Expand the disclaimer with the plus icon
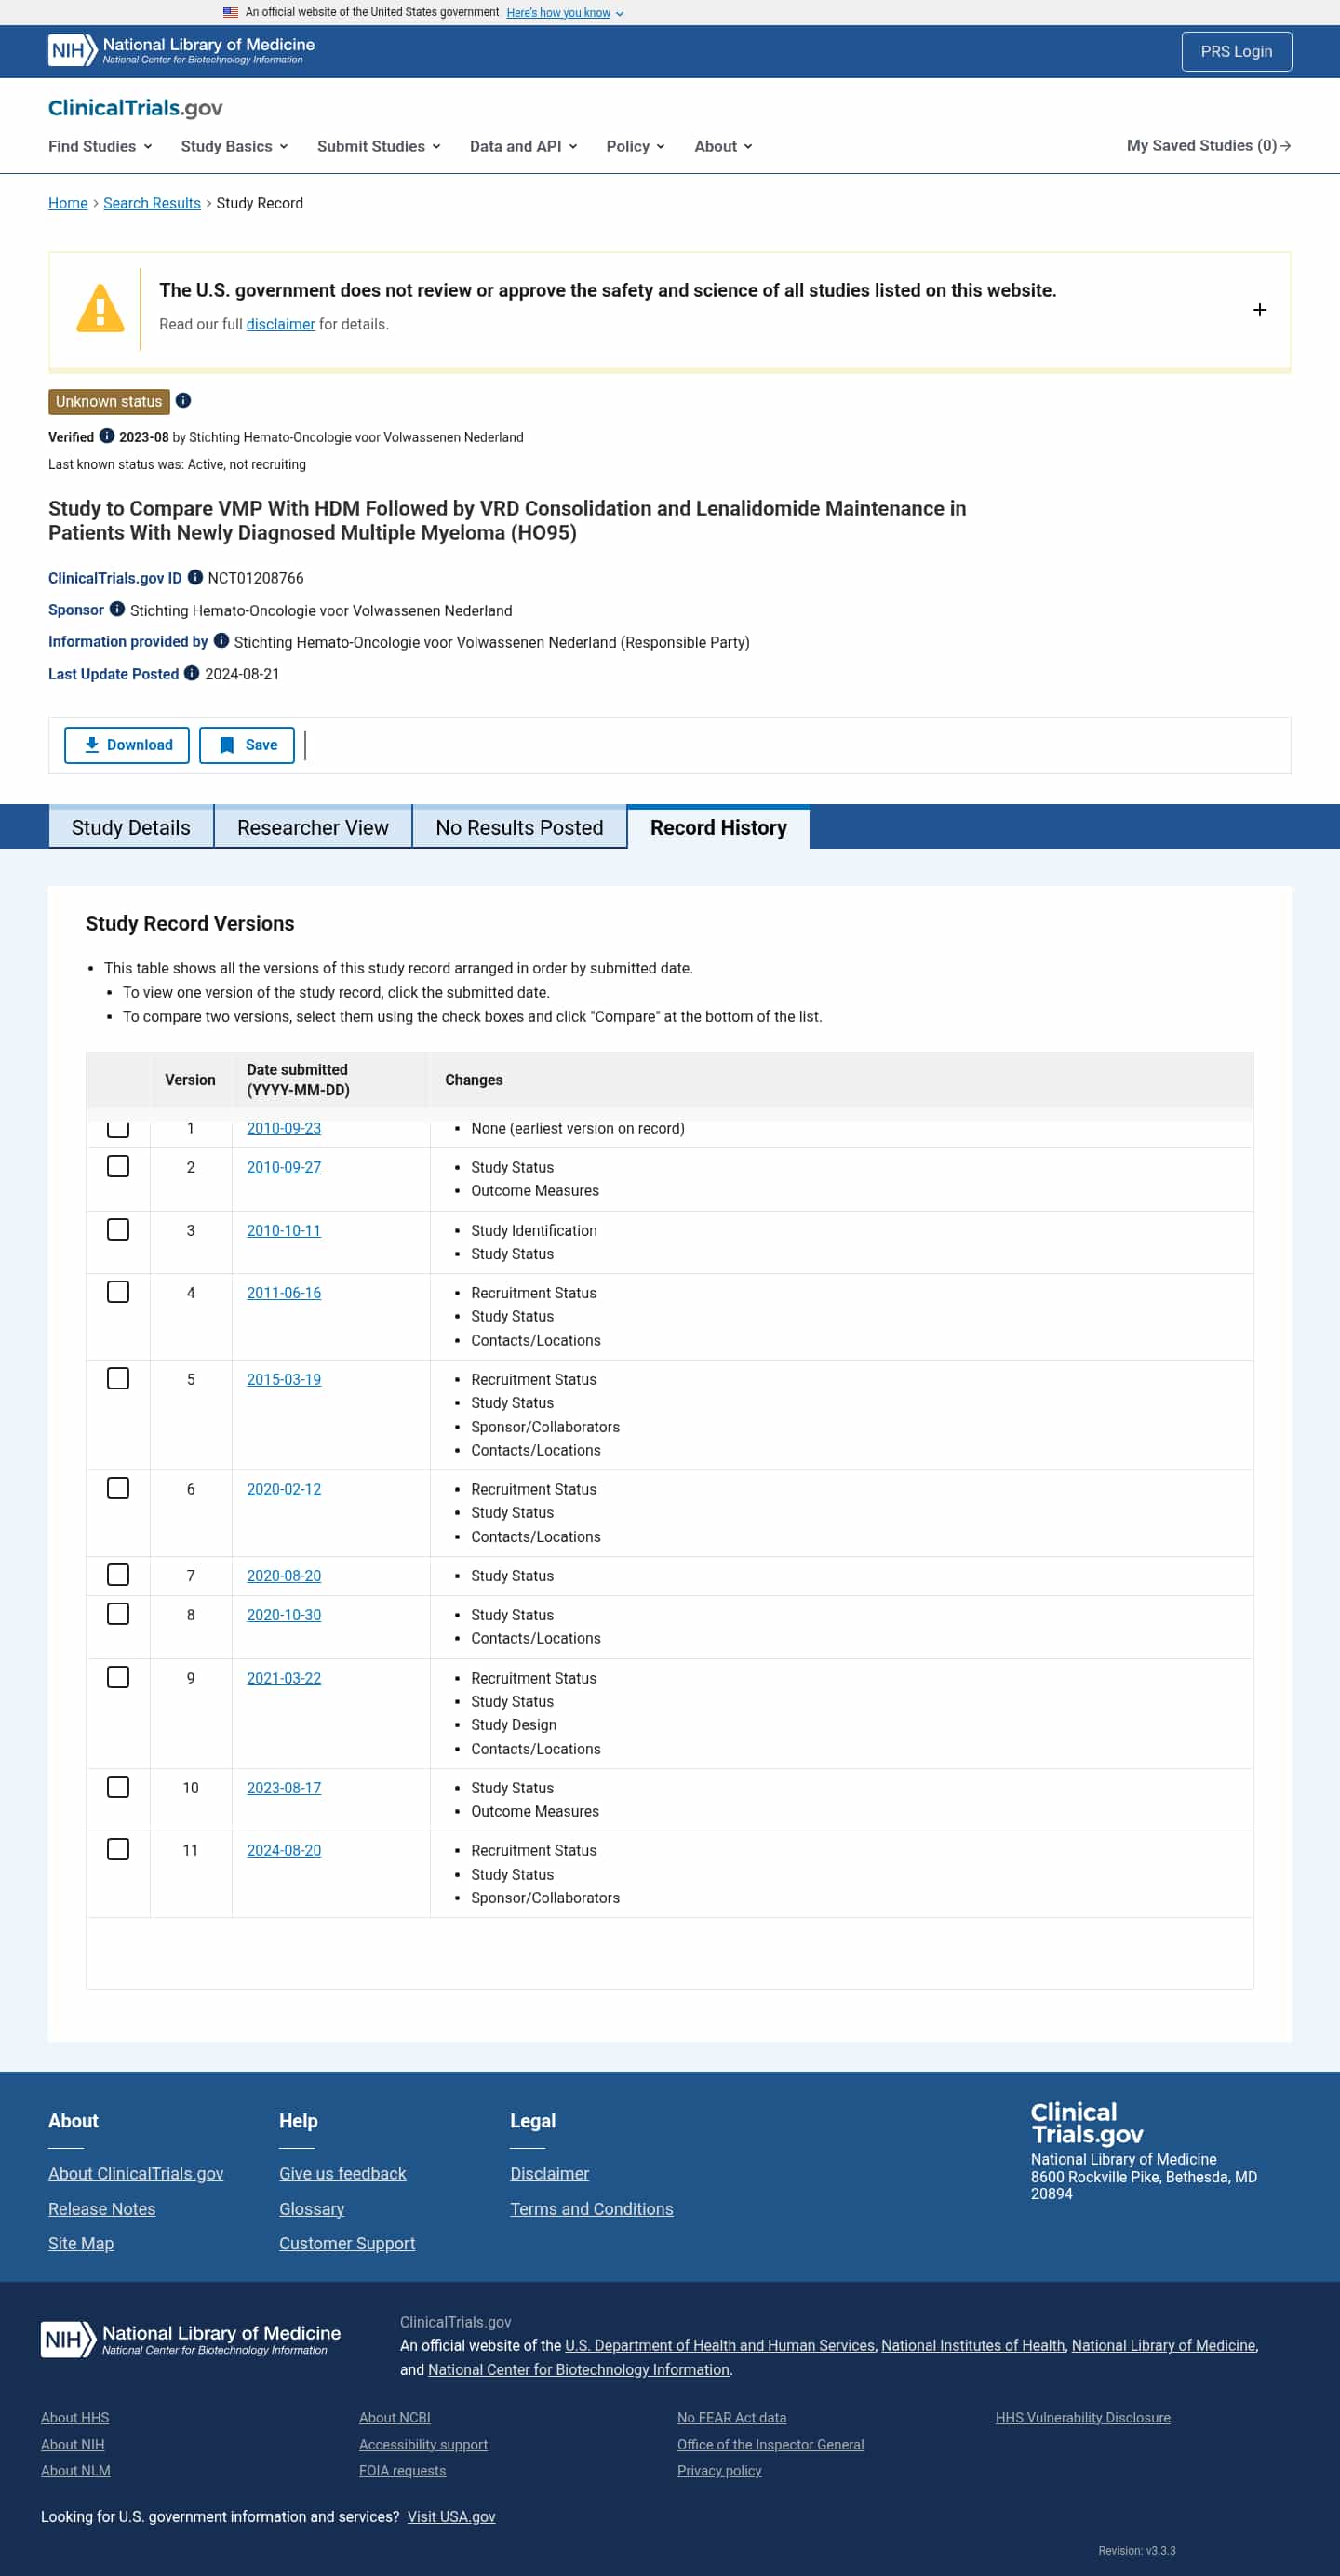 click(x=1260, y=310)
